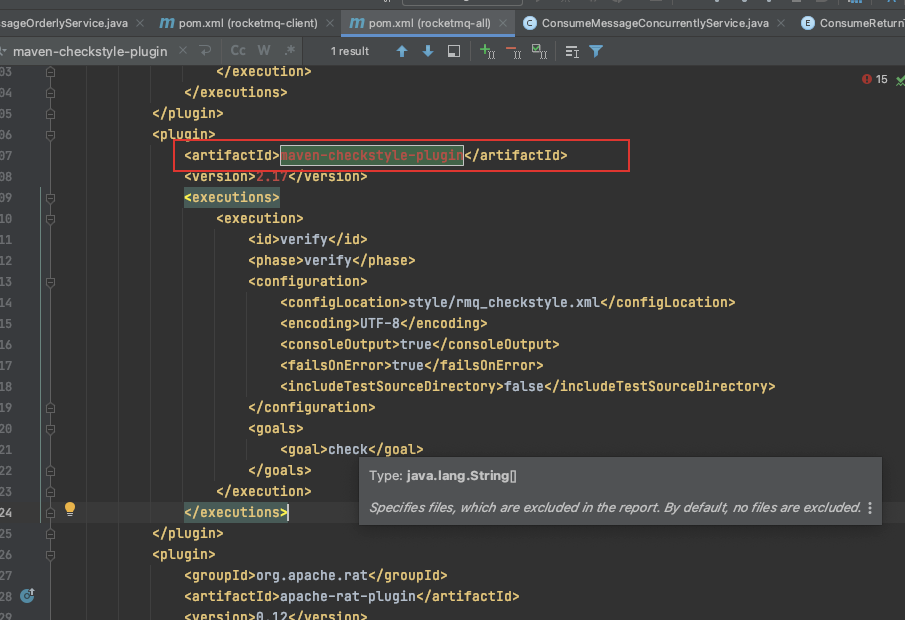905x620 pixels.
Task: Close pom.xml (rocketmq-client) tab
Action: pyautogui.click(x=330, y=23)
